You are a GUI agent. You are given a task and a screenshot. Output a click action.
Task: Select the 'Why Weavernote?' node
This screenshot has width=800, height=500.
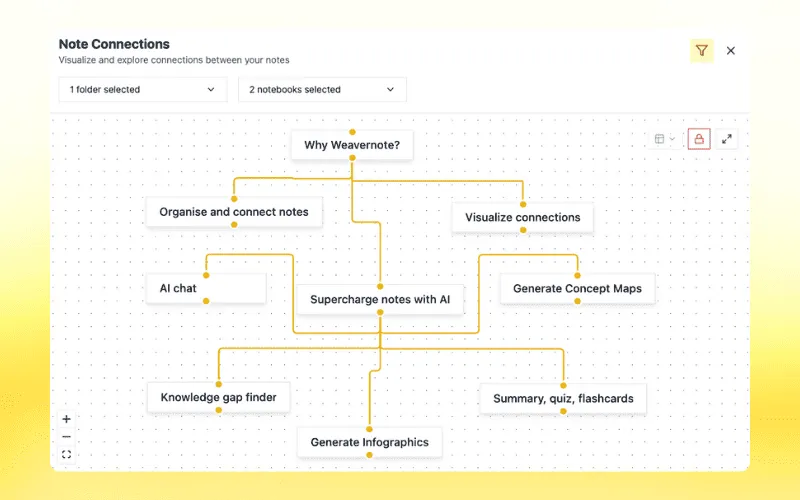point(352,145)
